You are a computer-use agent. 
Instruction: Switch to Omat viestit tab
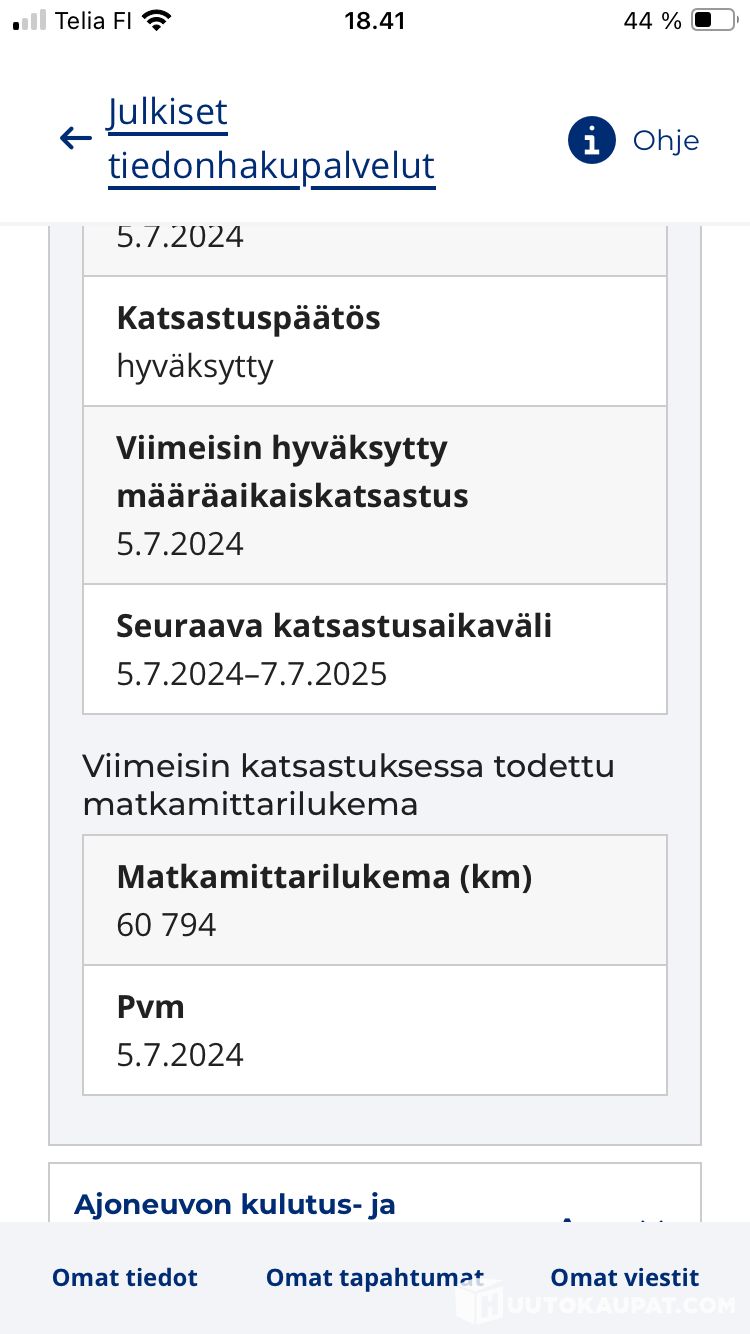[x=625, y=1277]
